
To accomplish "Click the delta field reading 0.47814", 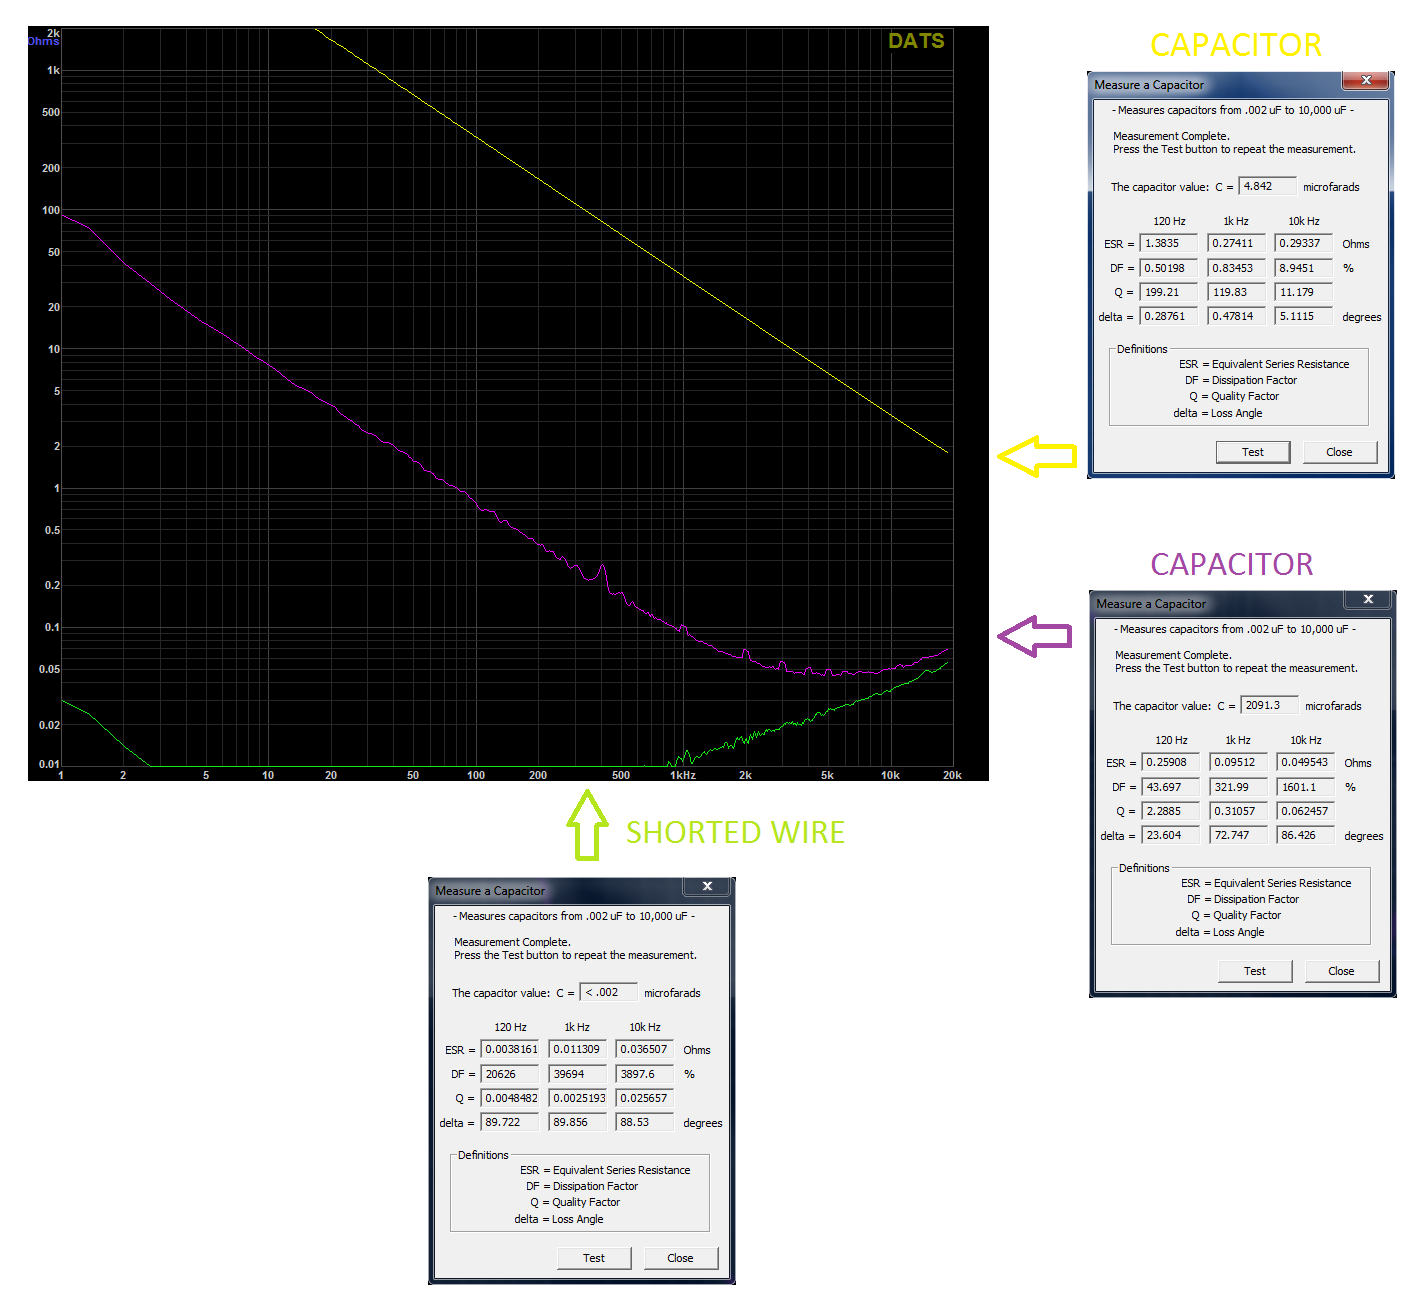I will [1237, 316].
